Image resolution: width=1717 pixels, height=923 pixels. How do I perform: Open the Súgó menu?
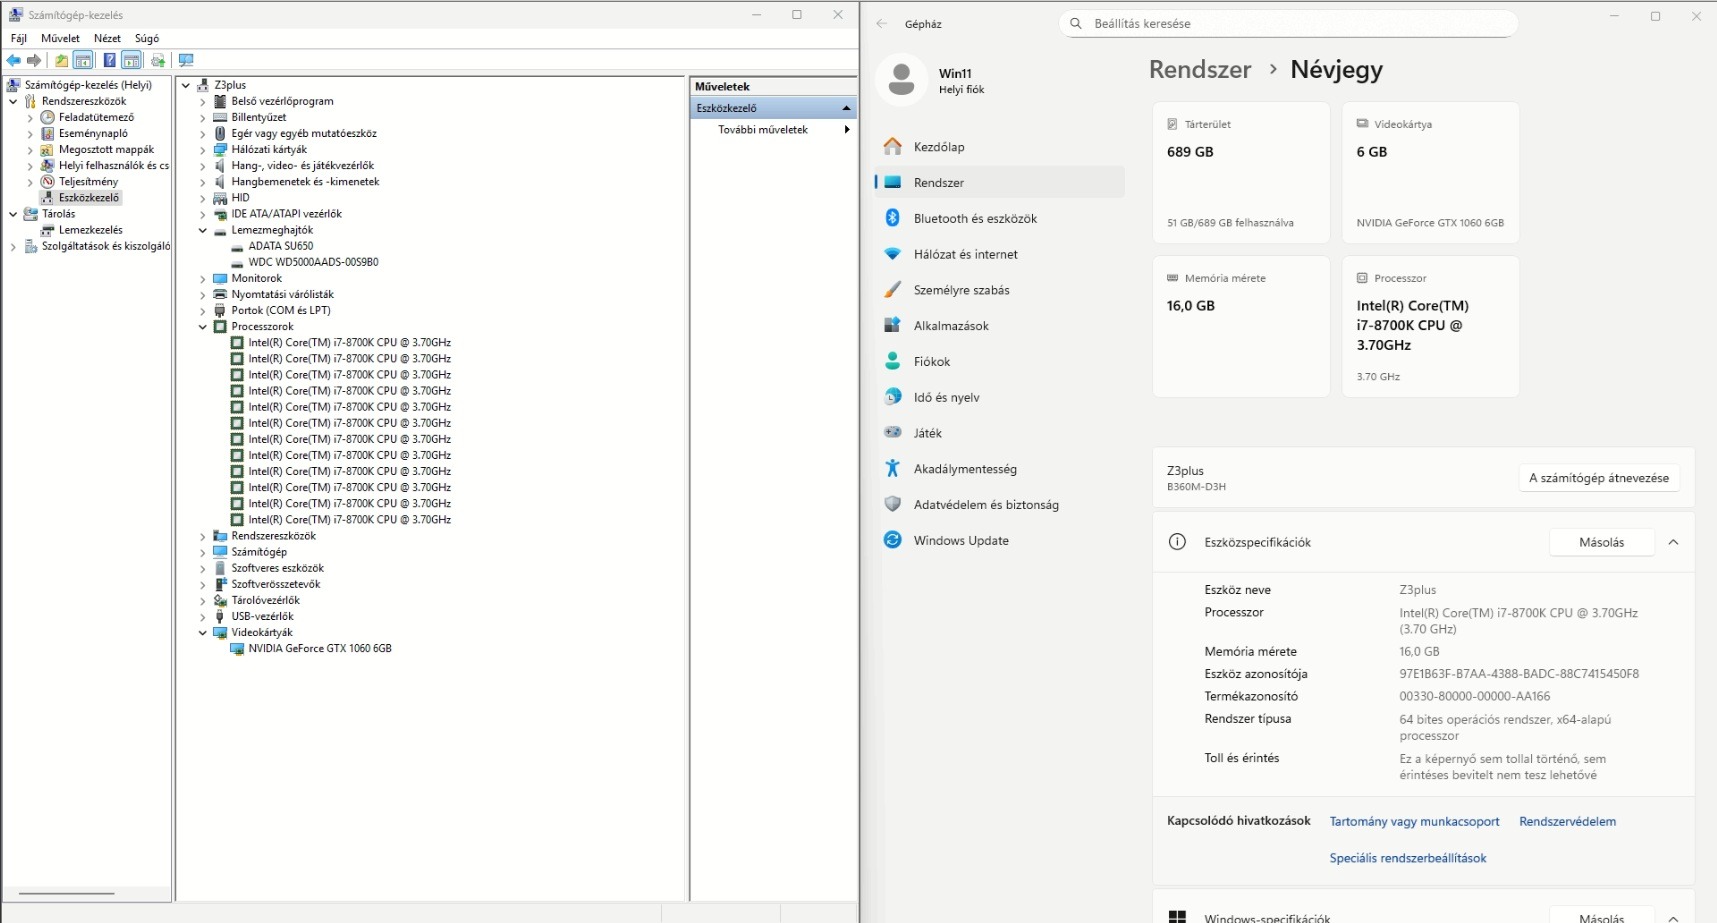pos(147,38)
